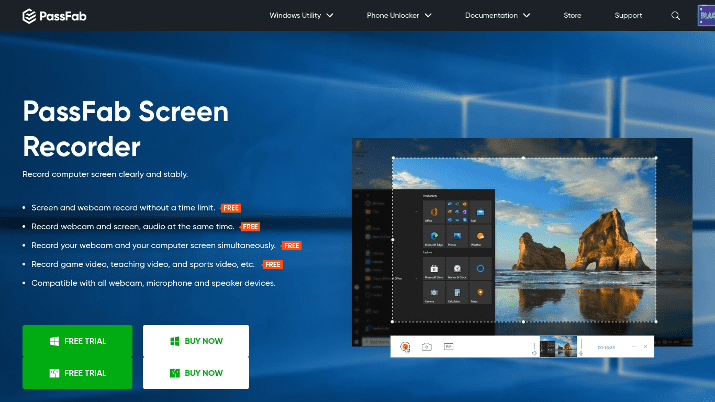The width and height of the screenshot is (715, 402).
Task: Click 'Record webcam and screen, audio at the same time.'
Action: coord(133,227)
